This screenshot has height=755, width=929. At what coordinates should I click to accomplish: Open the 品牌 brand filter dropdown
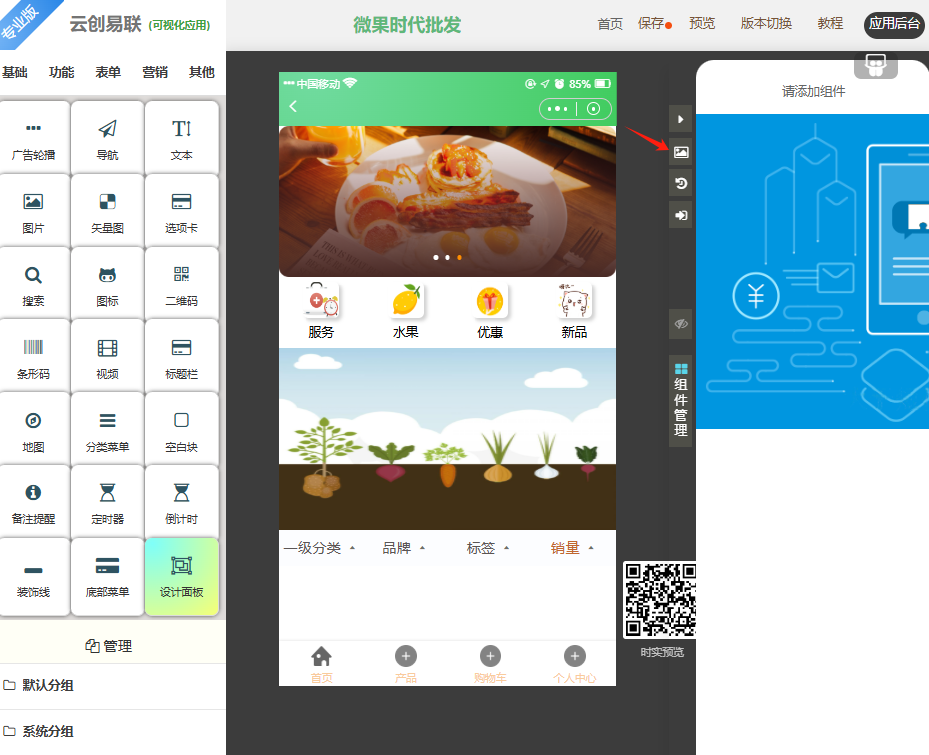click(403, 548)
